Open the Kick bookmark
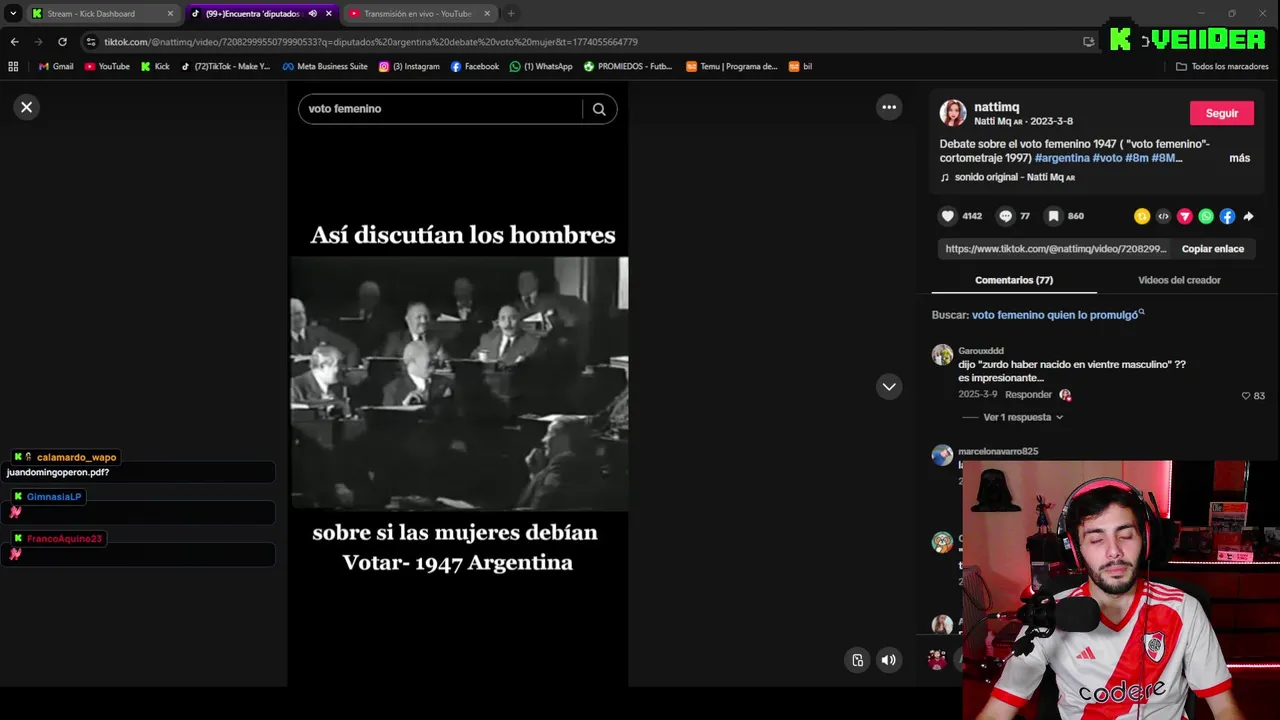1280x720 pixels. point(155,67)
